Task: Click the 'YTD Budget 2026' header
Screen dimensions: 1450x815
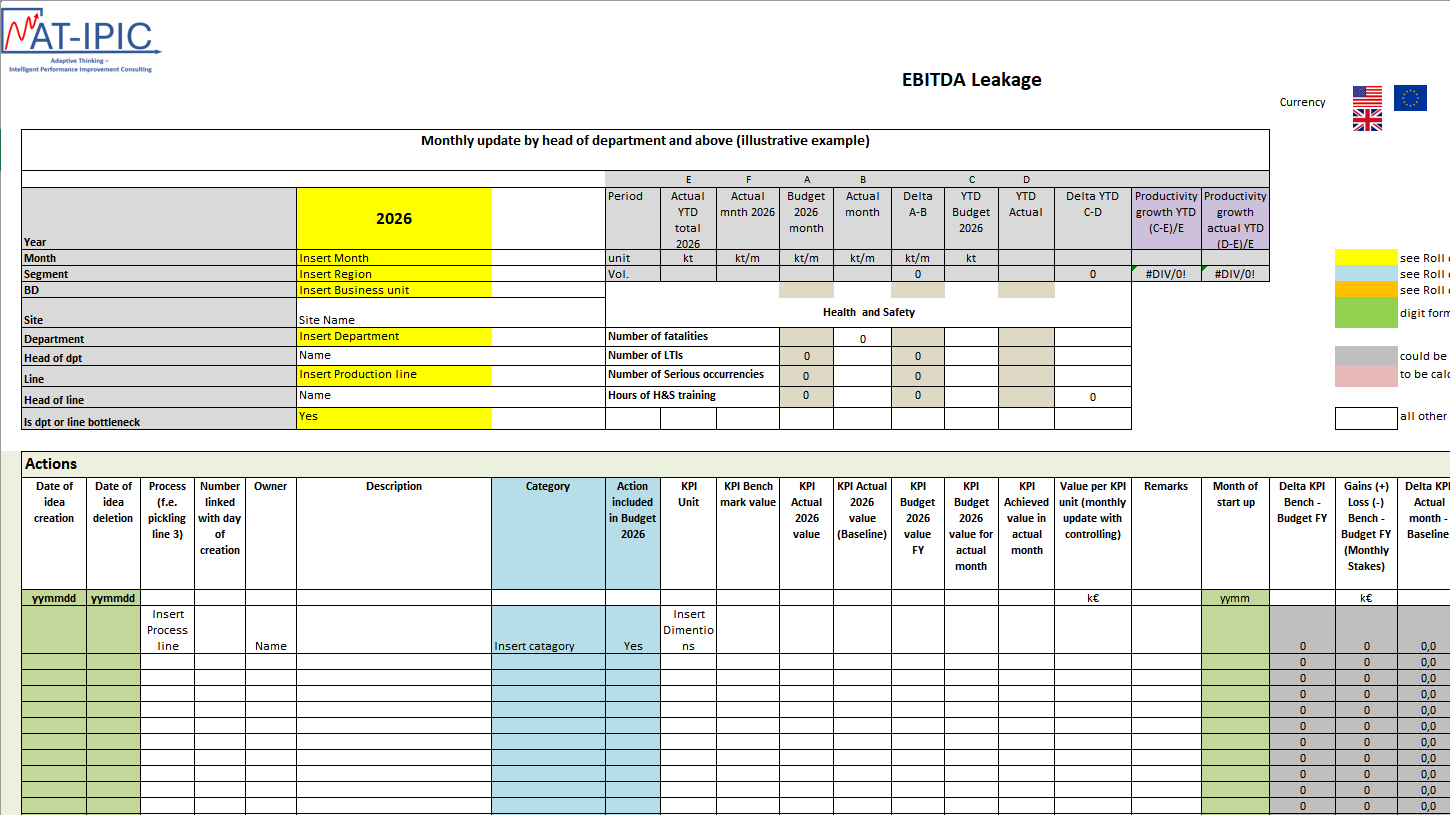Action: [x=971, y=219]
